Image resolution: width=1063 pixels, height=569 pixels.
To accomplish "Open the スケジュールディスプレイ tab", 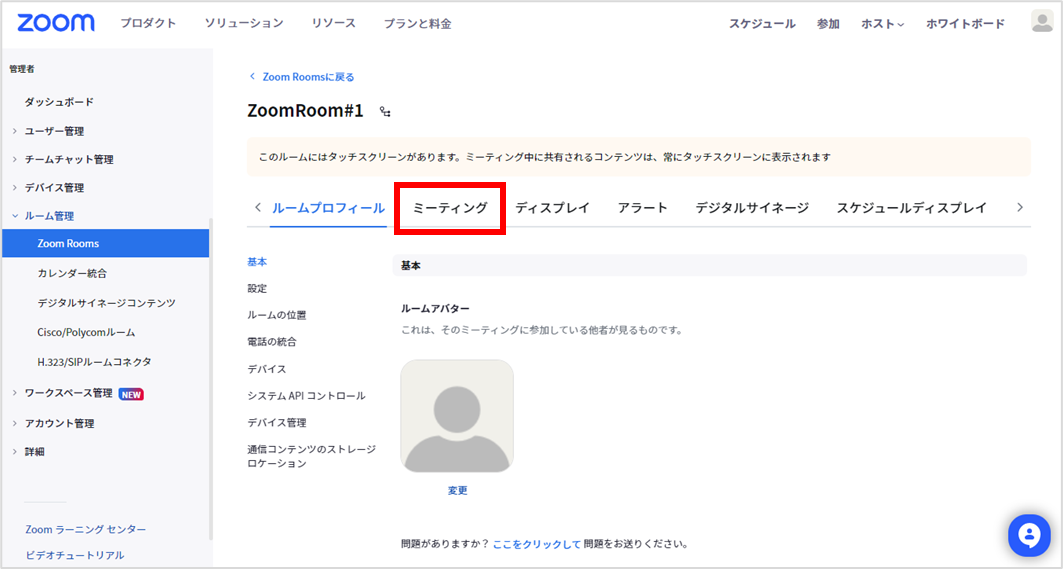I will click(911, 208).
